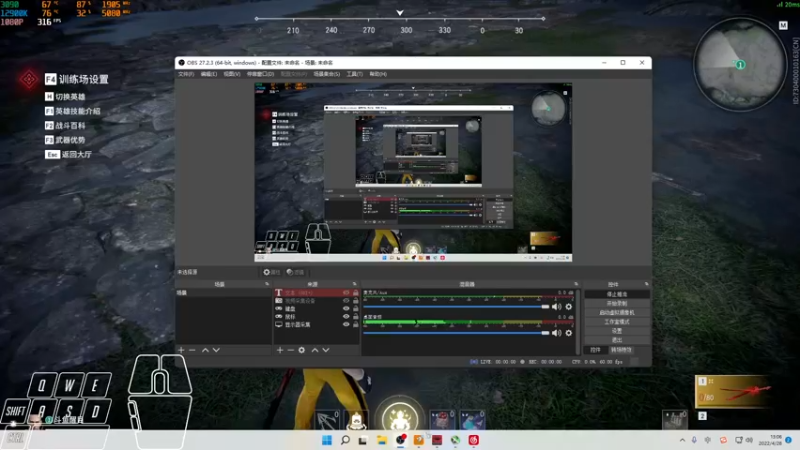Switch to 控件 tab at bottom
Viewport: 800px width, 450px height.
pos(595,350)
